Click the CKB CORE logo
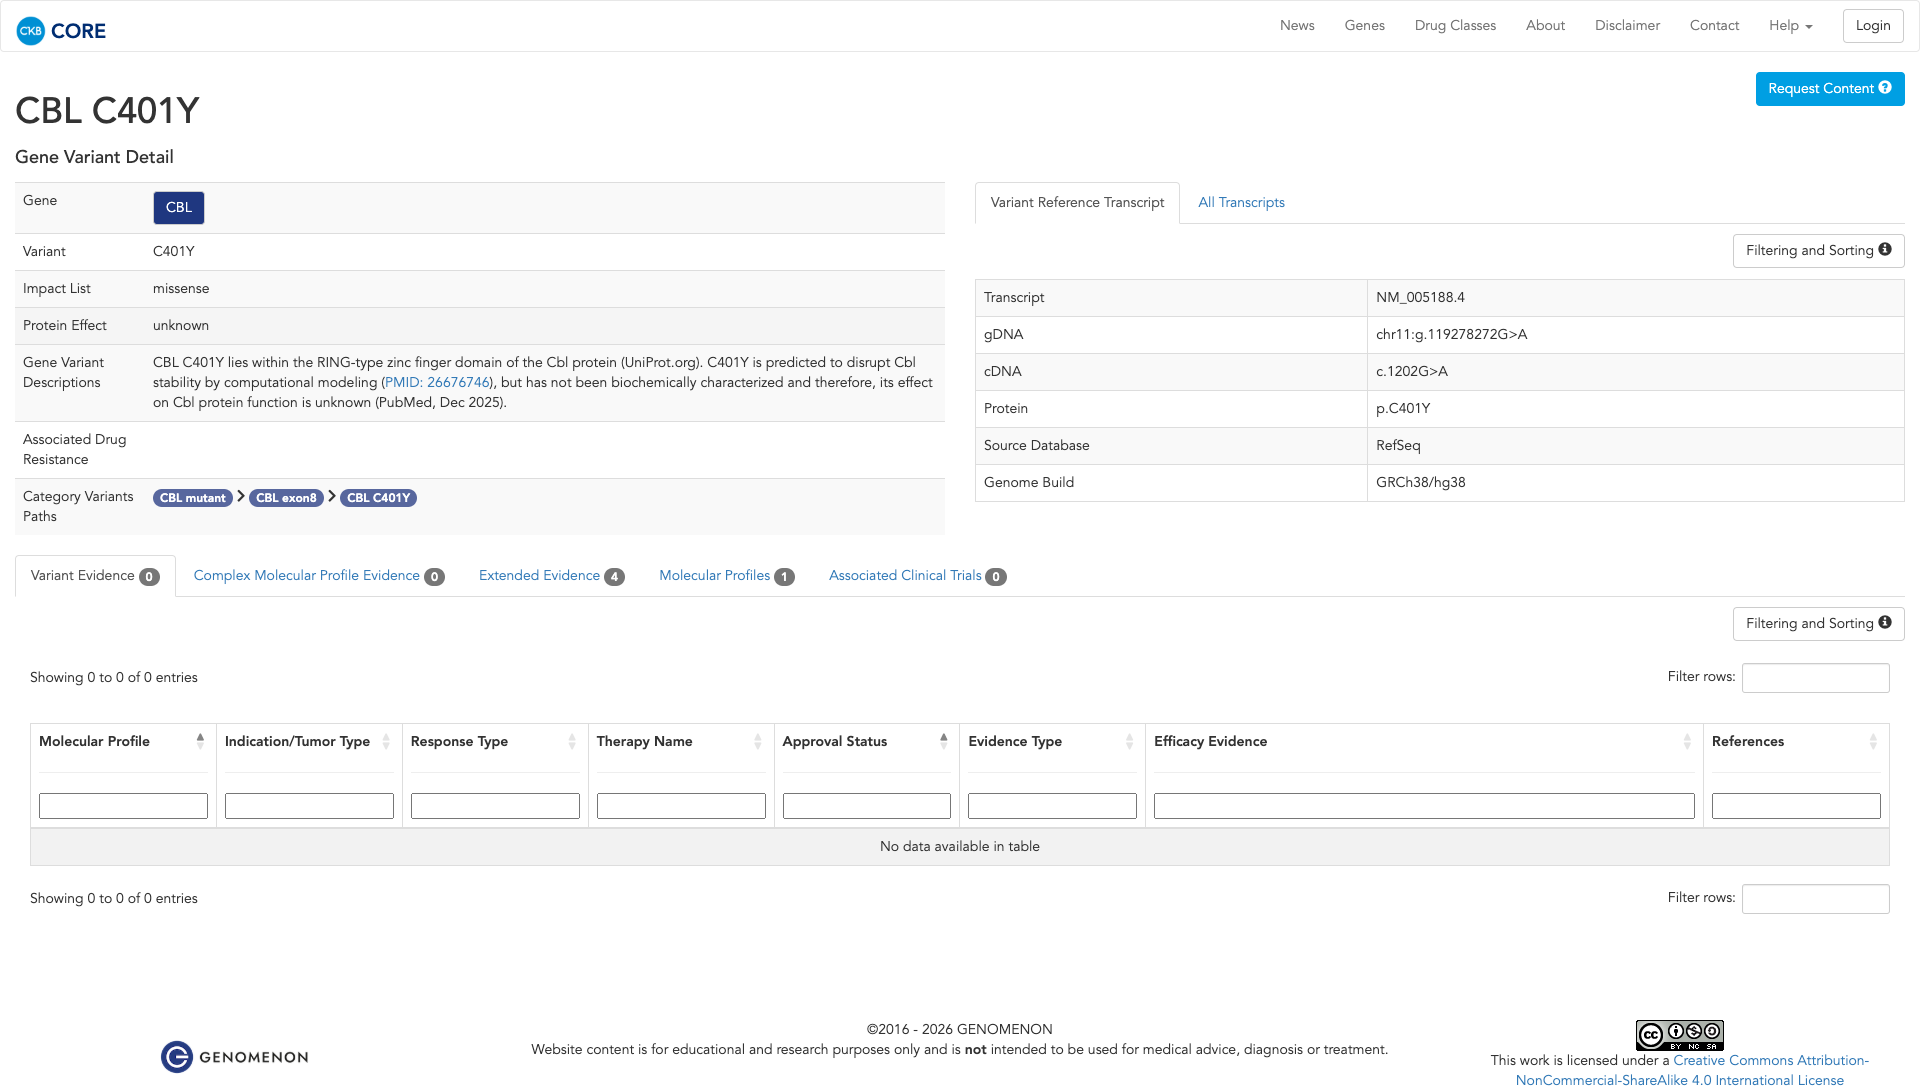Screen dimensions: 1920x1091 (61, 30)
